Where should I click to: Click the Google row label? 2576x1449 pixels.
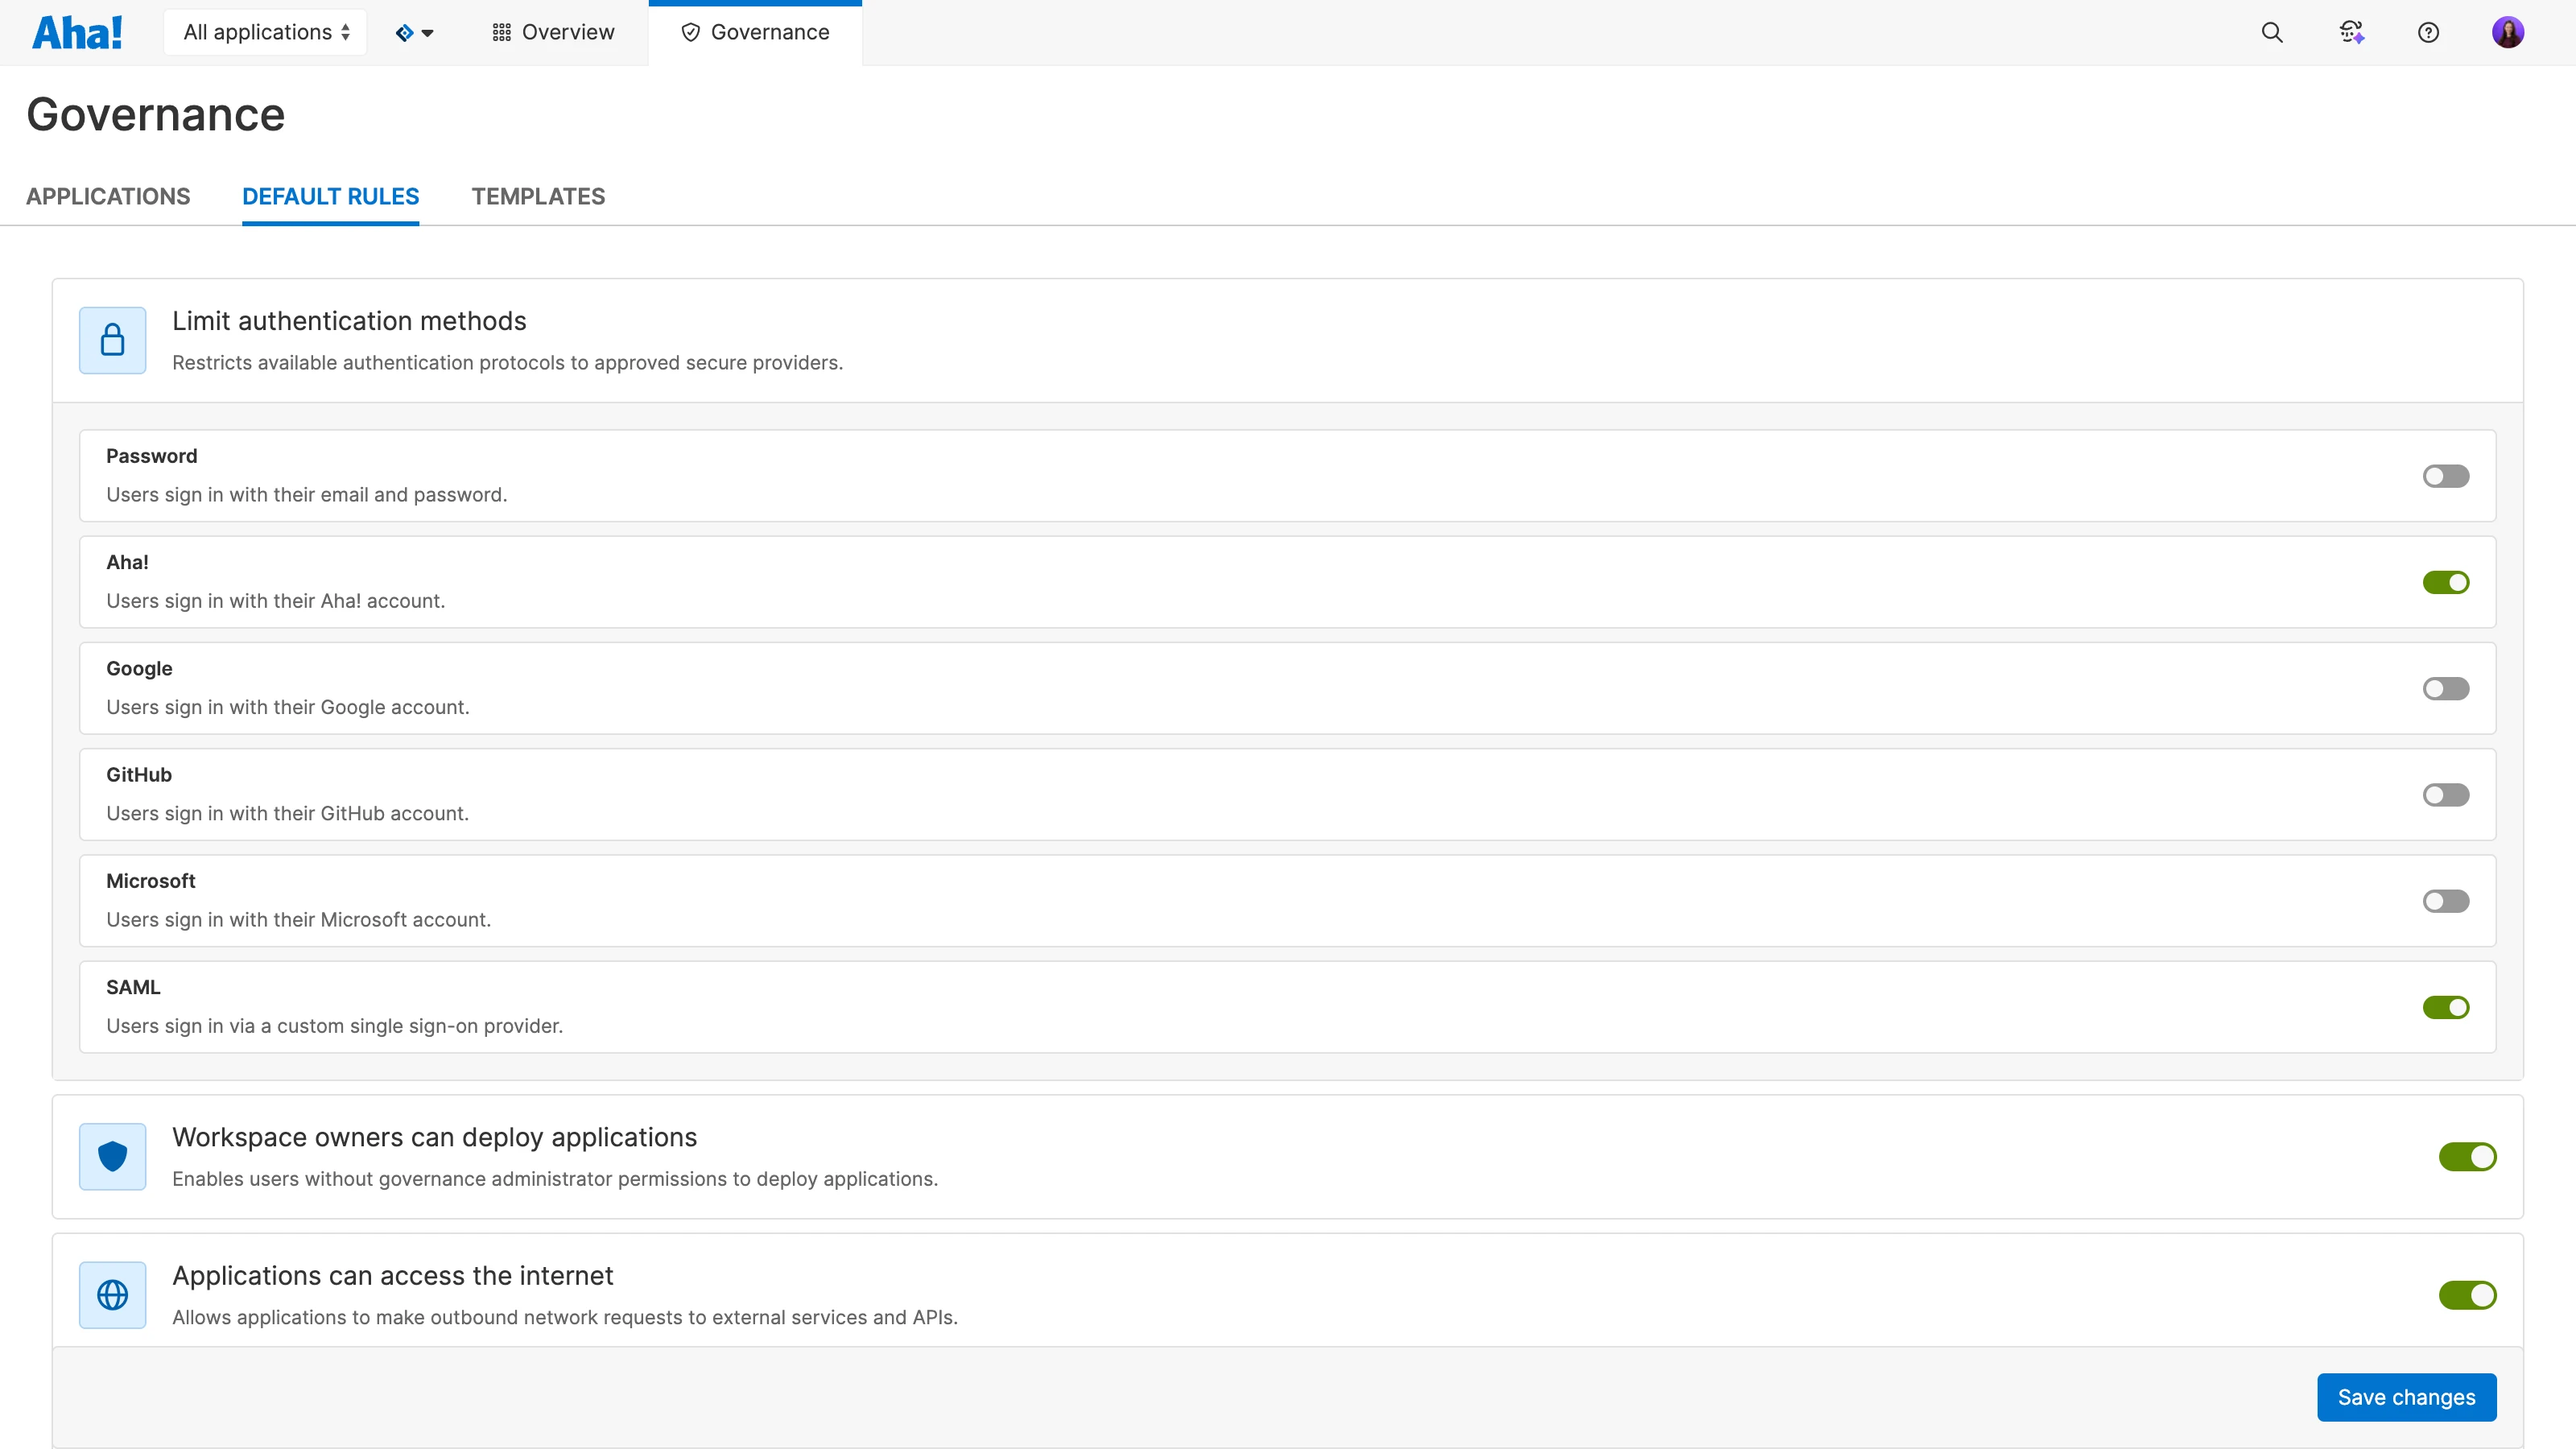coord(139,668)
